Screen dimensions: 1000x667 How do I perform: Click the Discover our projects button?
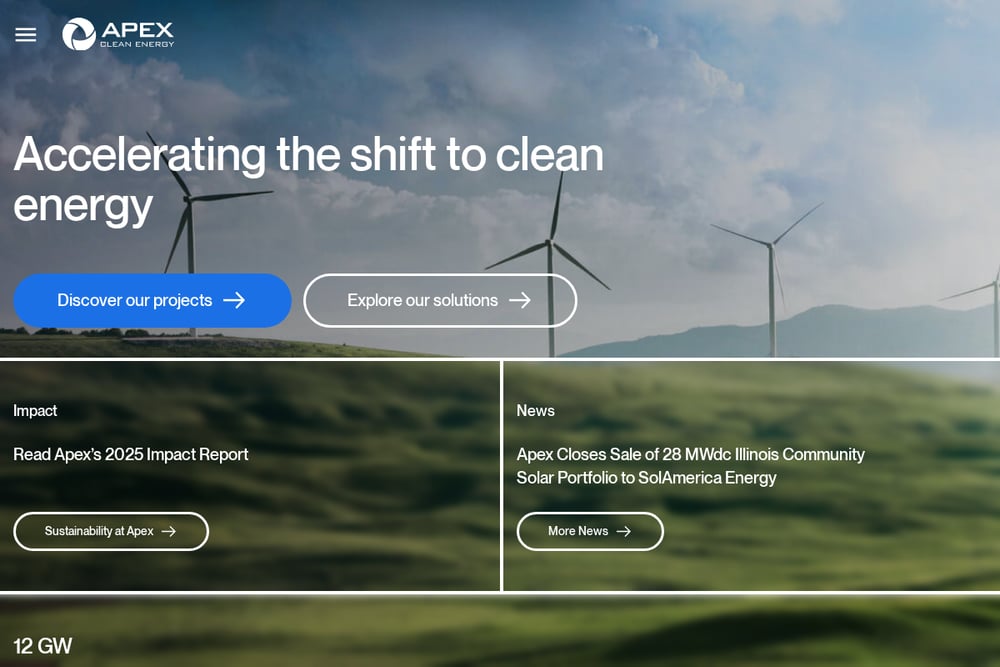click(152, 300)
